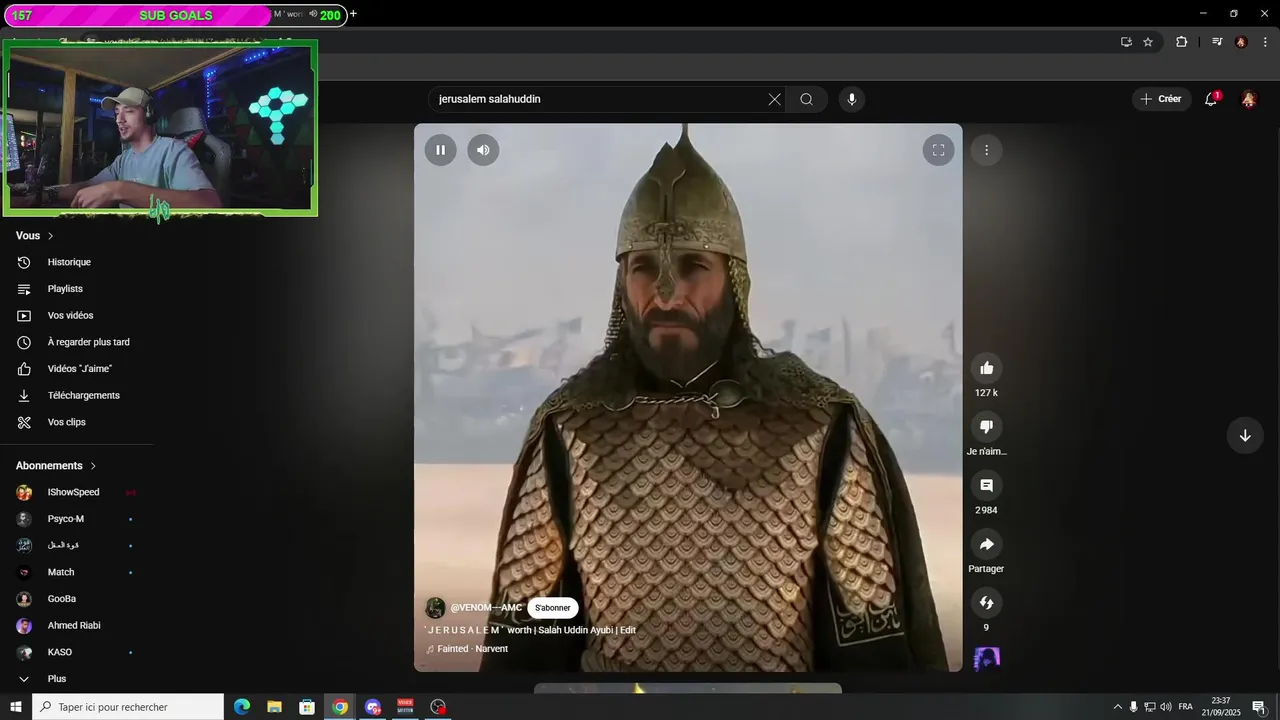
Task: Open the media control icon in Chrome toolbar
Action: click(x=1217, y=42)
